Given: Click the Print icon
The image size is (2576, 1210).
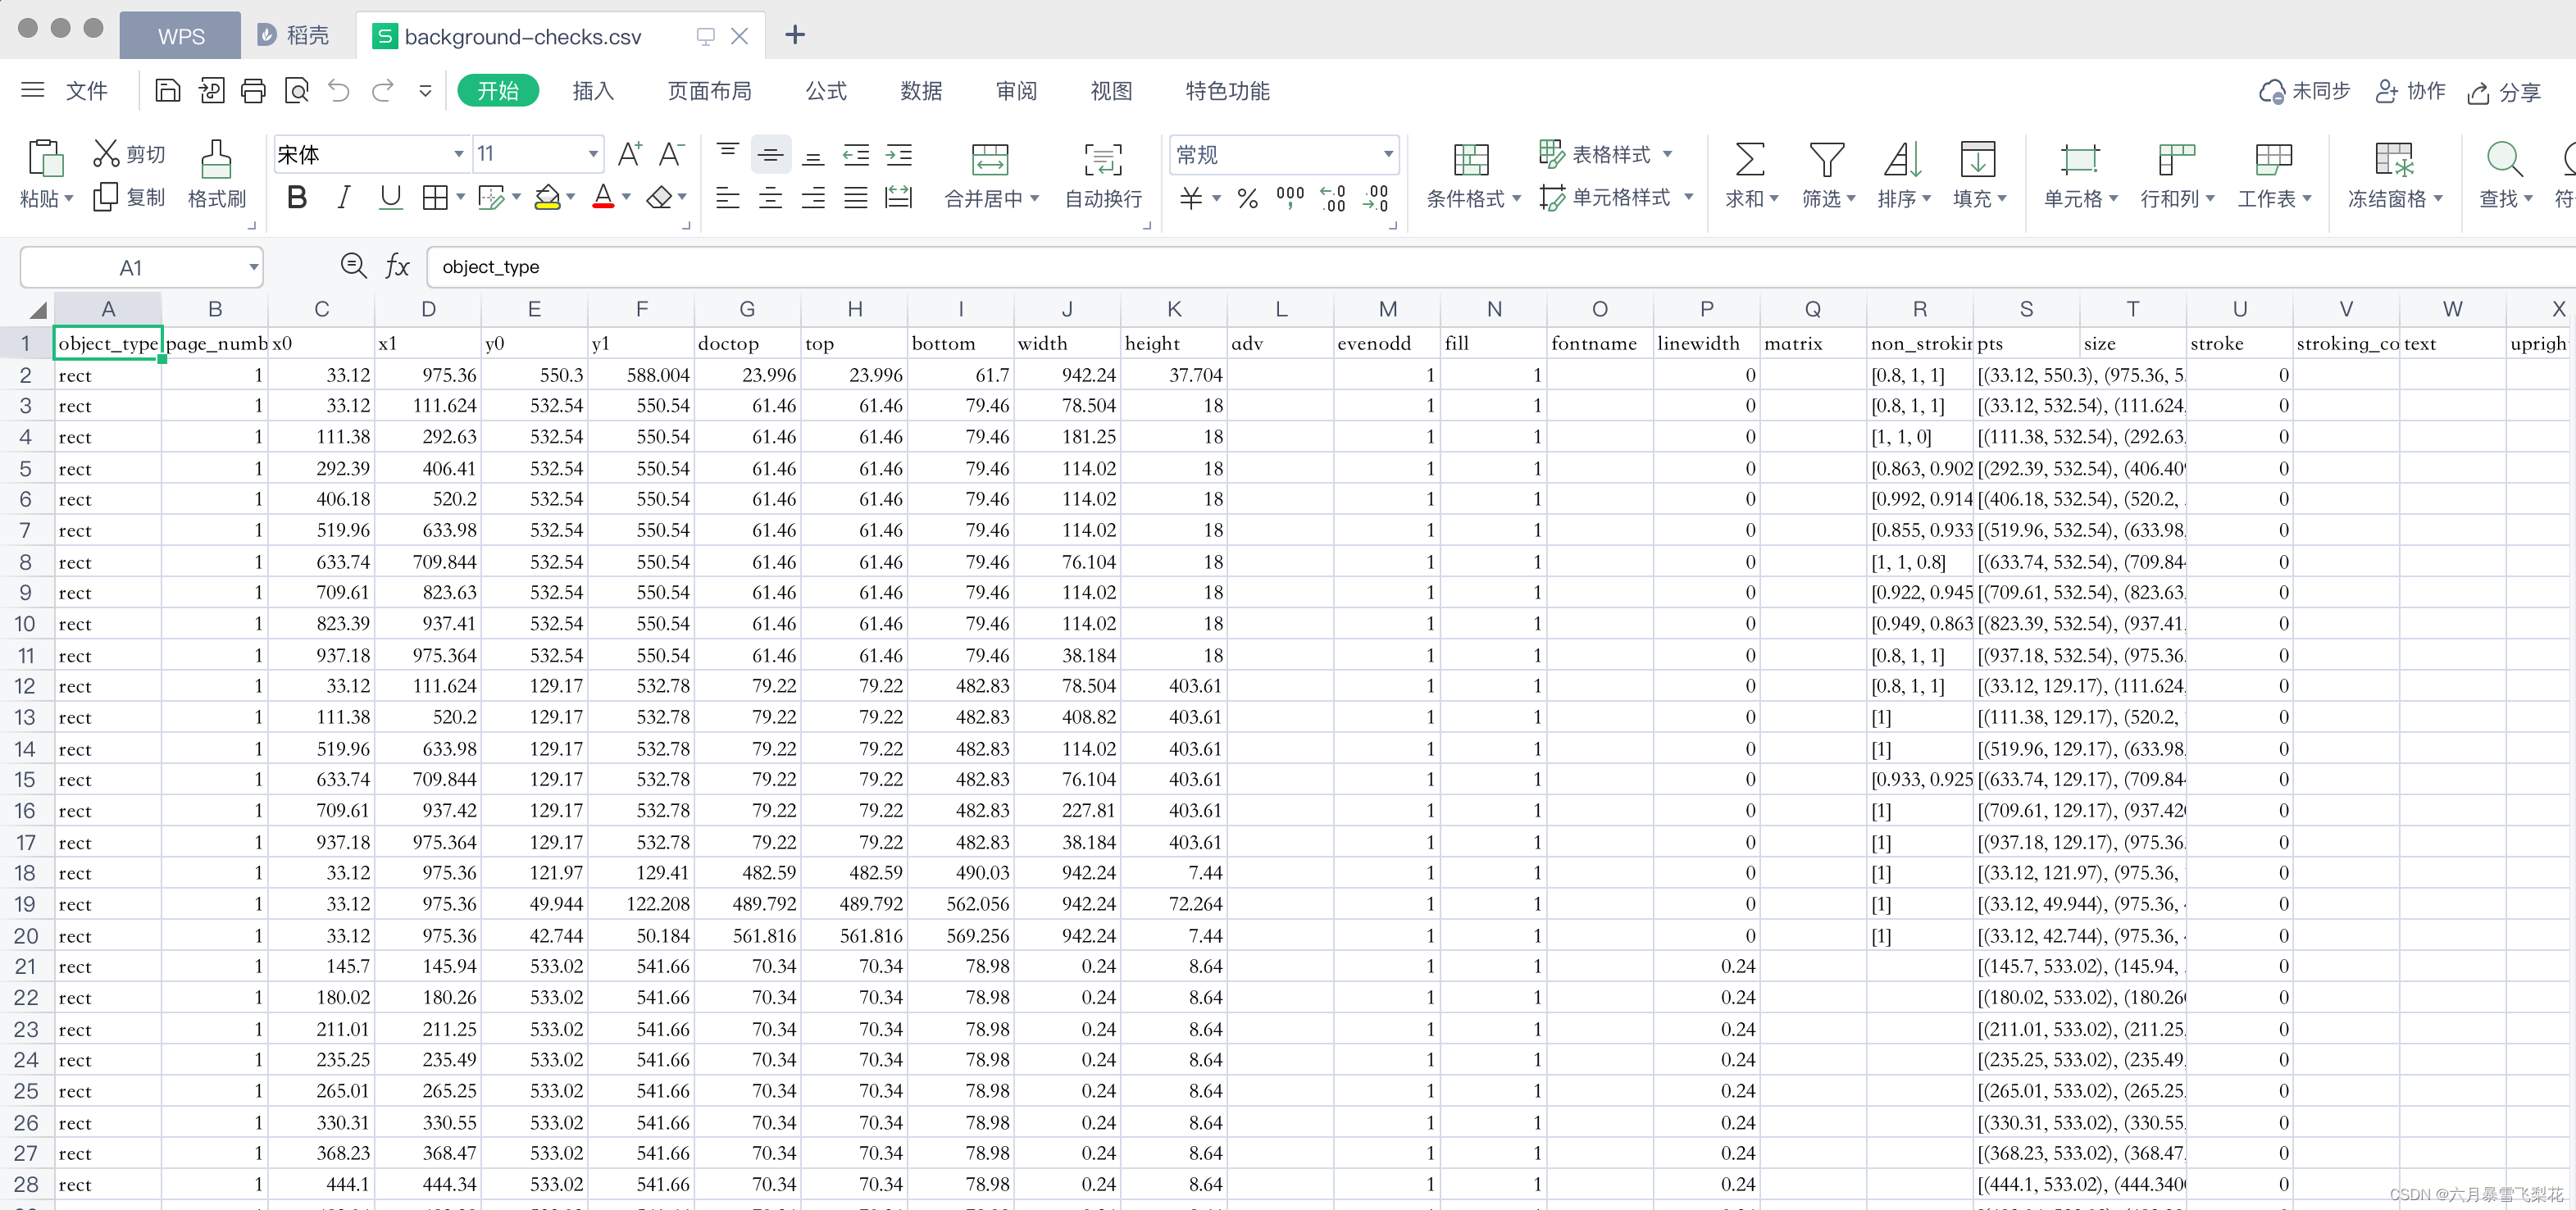Looking at the screenshot, I should (x=254, y=91).
